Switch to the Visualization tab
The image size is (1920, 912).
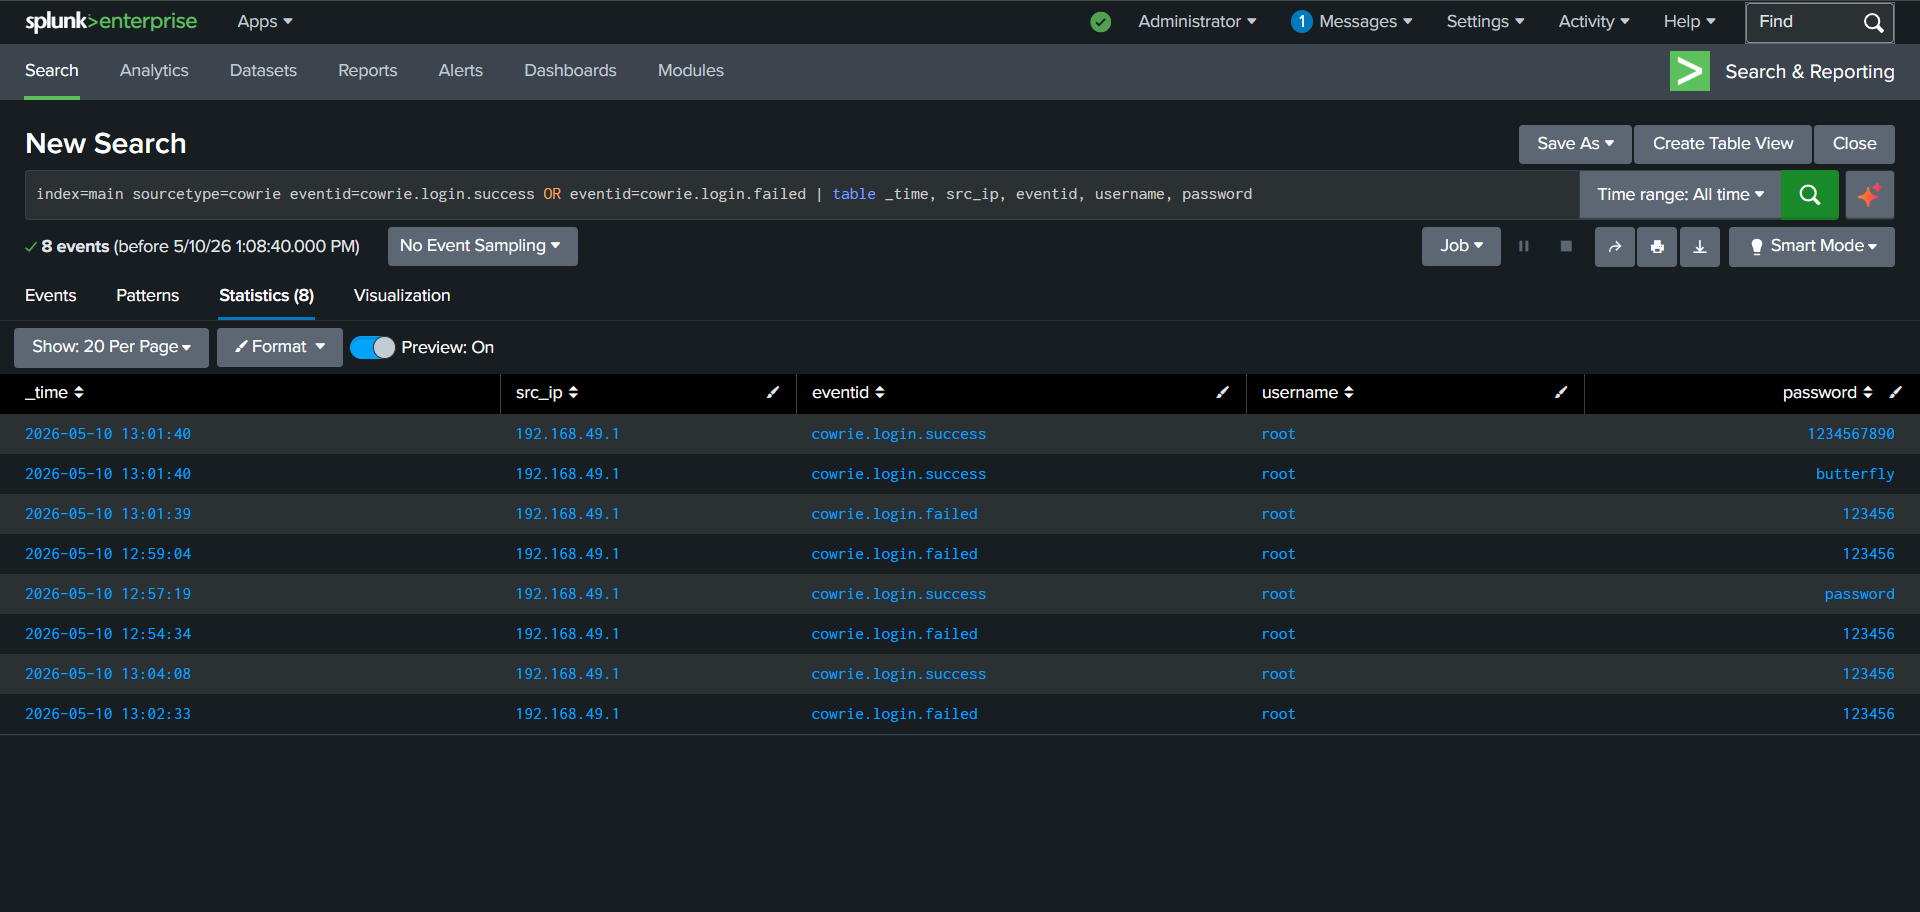click(402, 296)
